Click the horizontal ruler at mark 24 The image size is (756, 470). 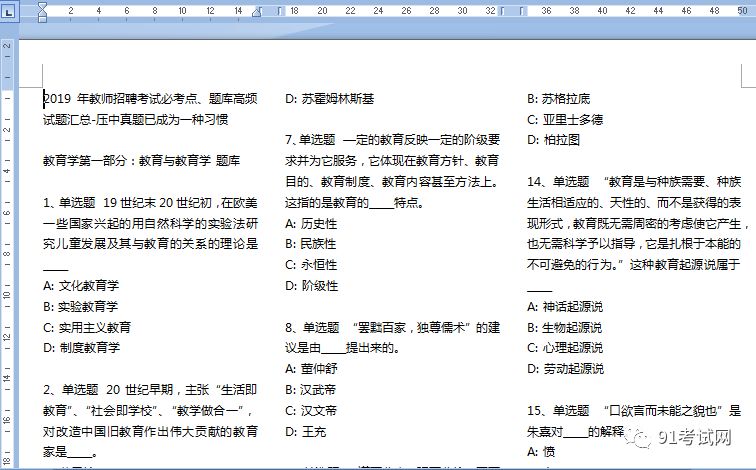pos(378,11)
